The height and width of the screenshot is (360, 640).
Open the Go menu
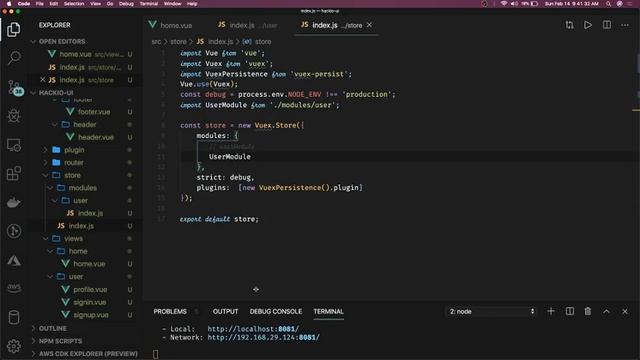click(110, 4)
